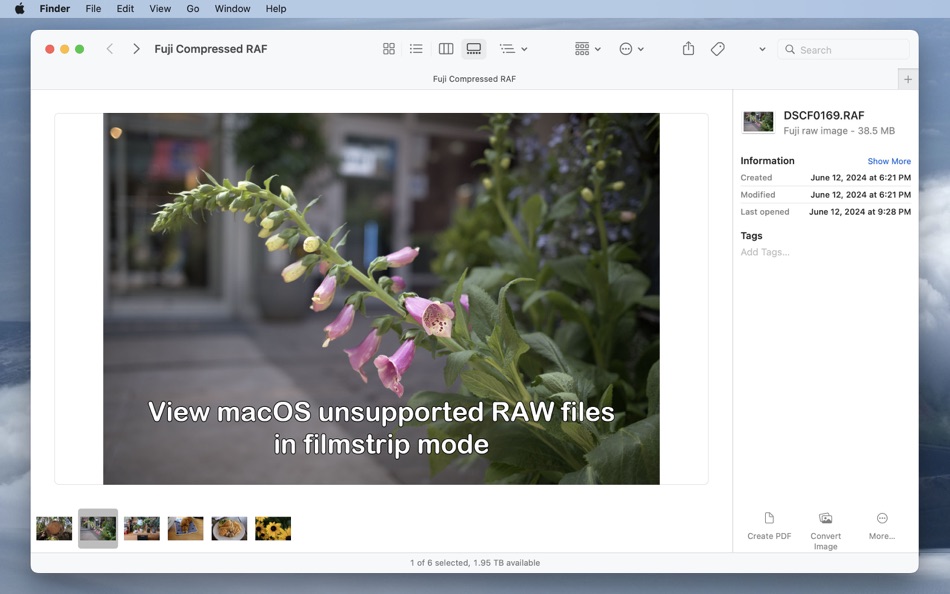The width and height of the screenshot is (950, 594).
Task: Expand the toolbar overflow chevron
Action: 761,48
